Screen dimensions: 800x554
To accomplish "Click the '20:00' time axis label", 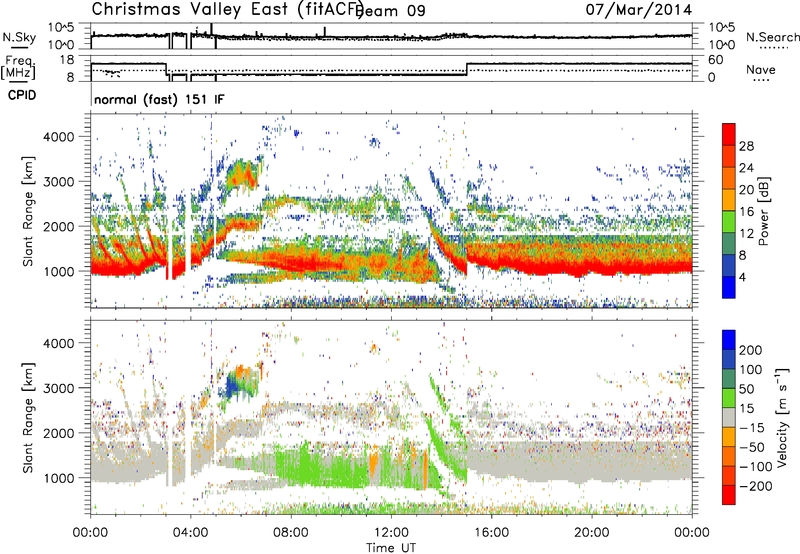I will 592,533.
